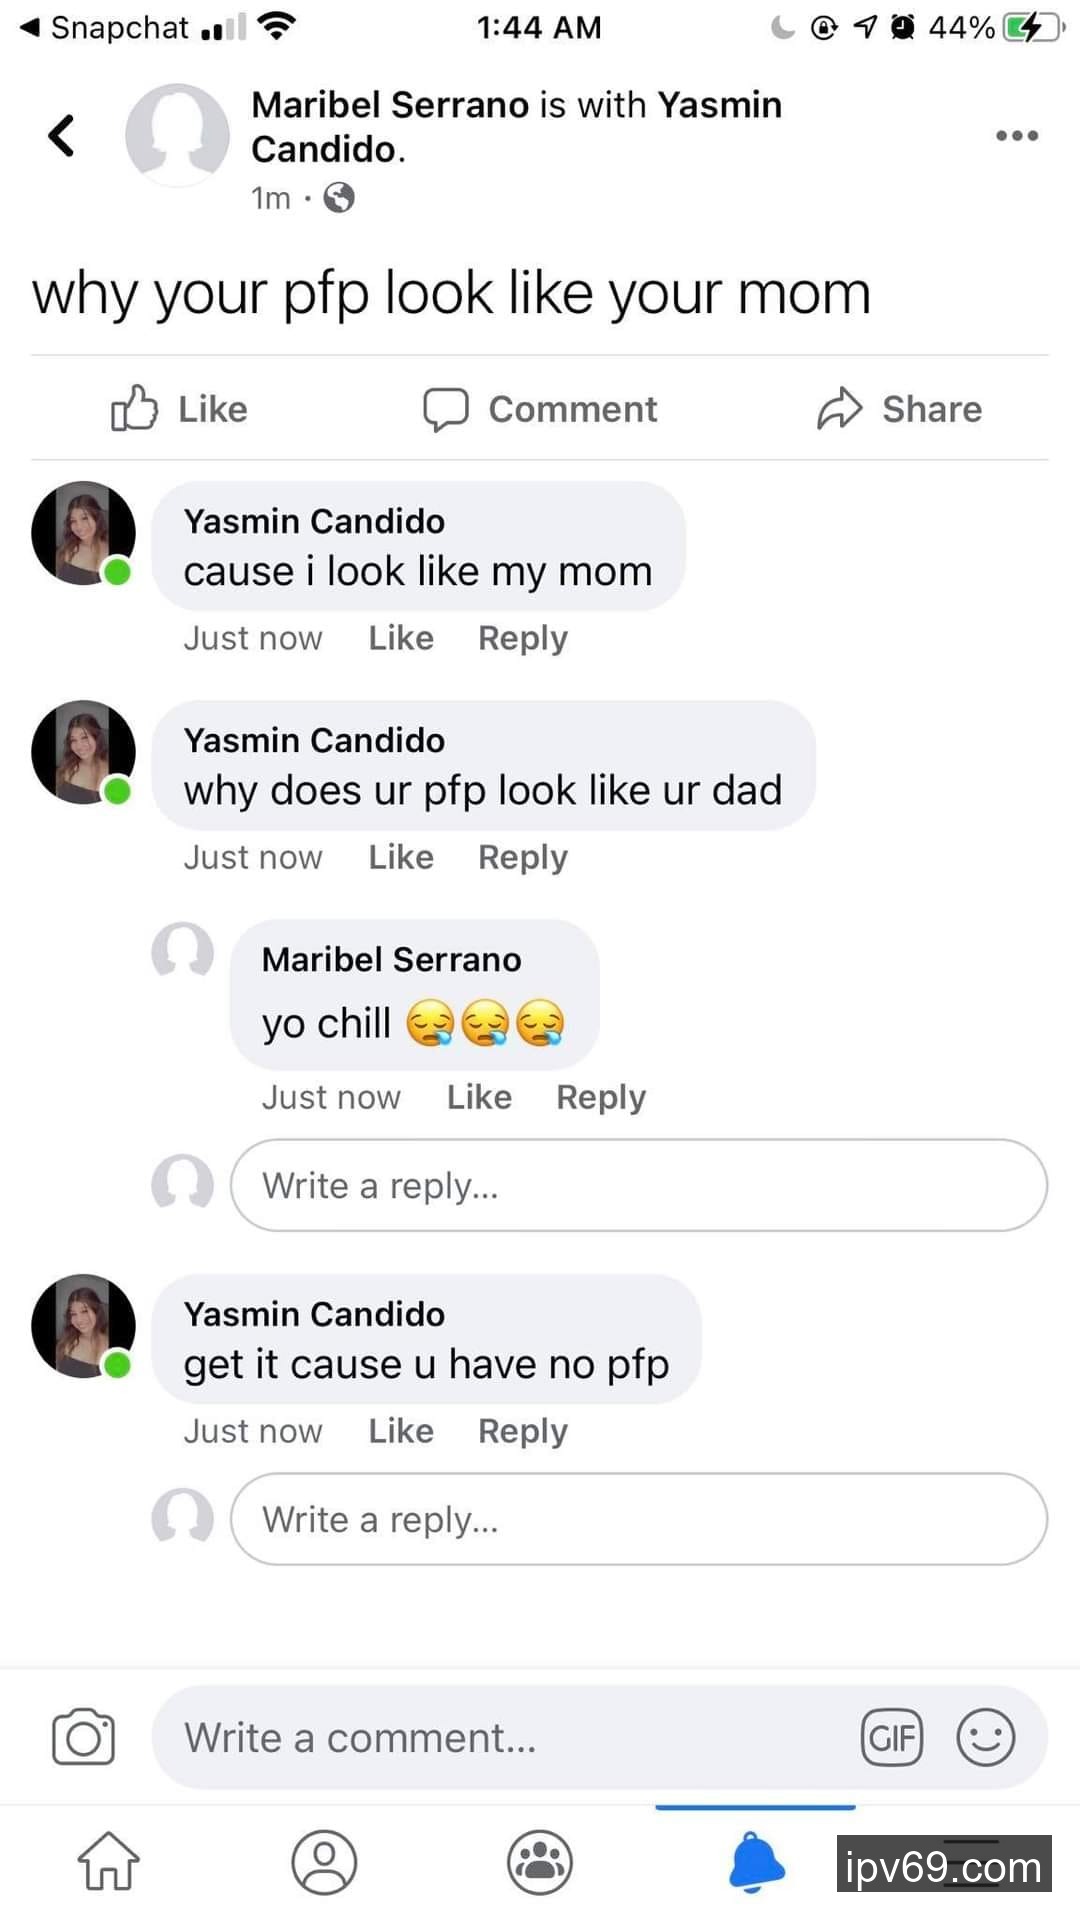Like the "yo chill" comment
1080x1920 pixels.
pos(479,1097)
